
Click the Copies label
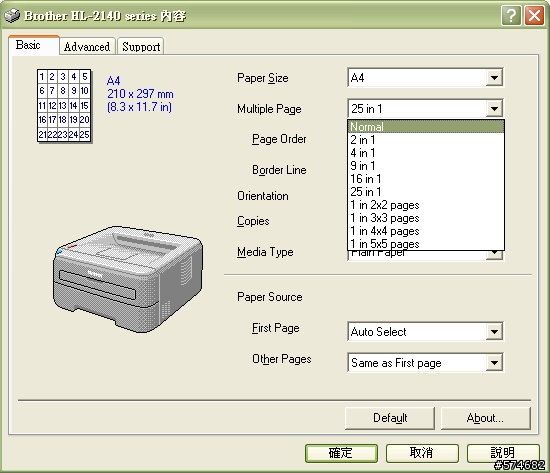[253, 221]
